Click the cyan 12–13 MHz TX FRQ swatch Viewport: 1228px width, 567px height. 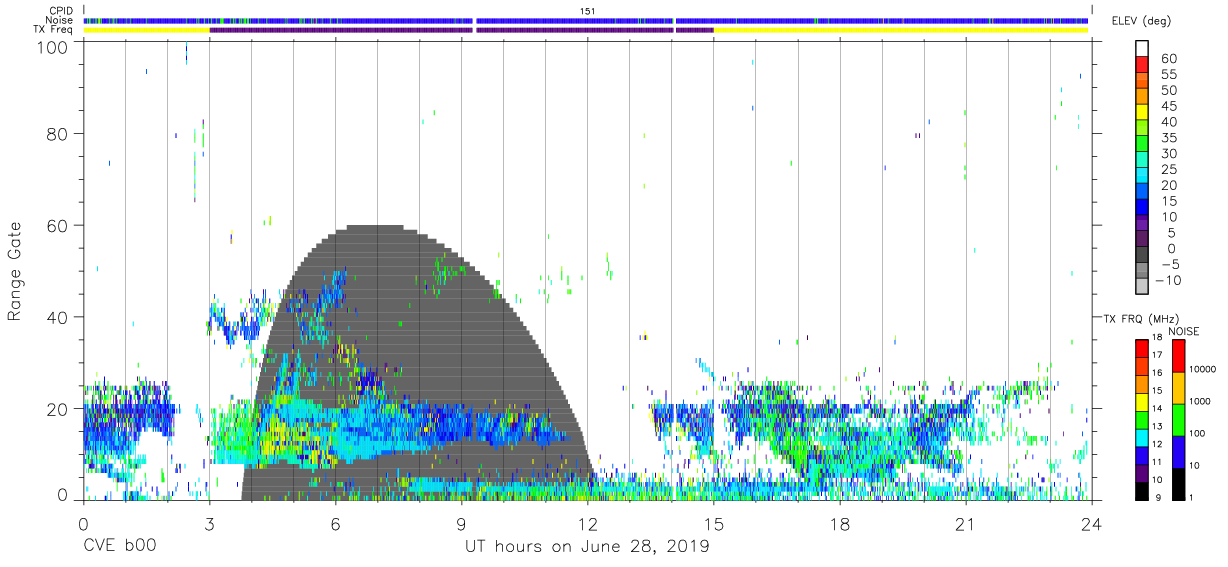(x=1141, y=438)
